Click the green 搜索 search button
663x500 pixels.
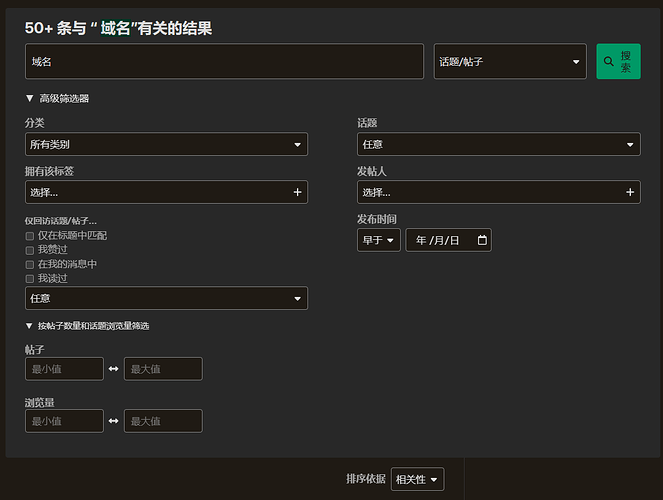pos(618,61)
